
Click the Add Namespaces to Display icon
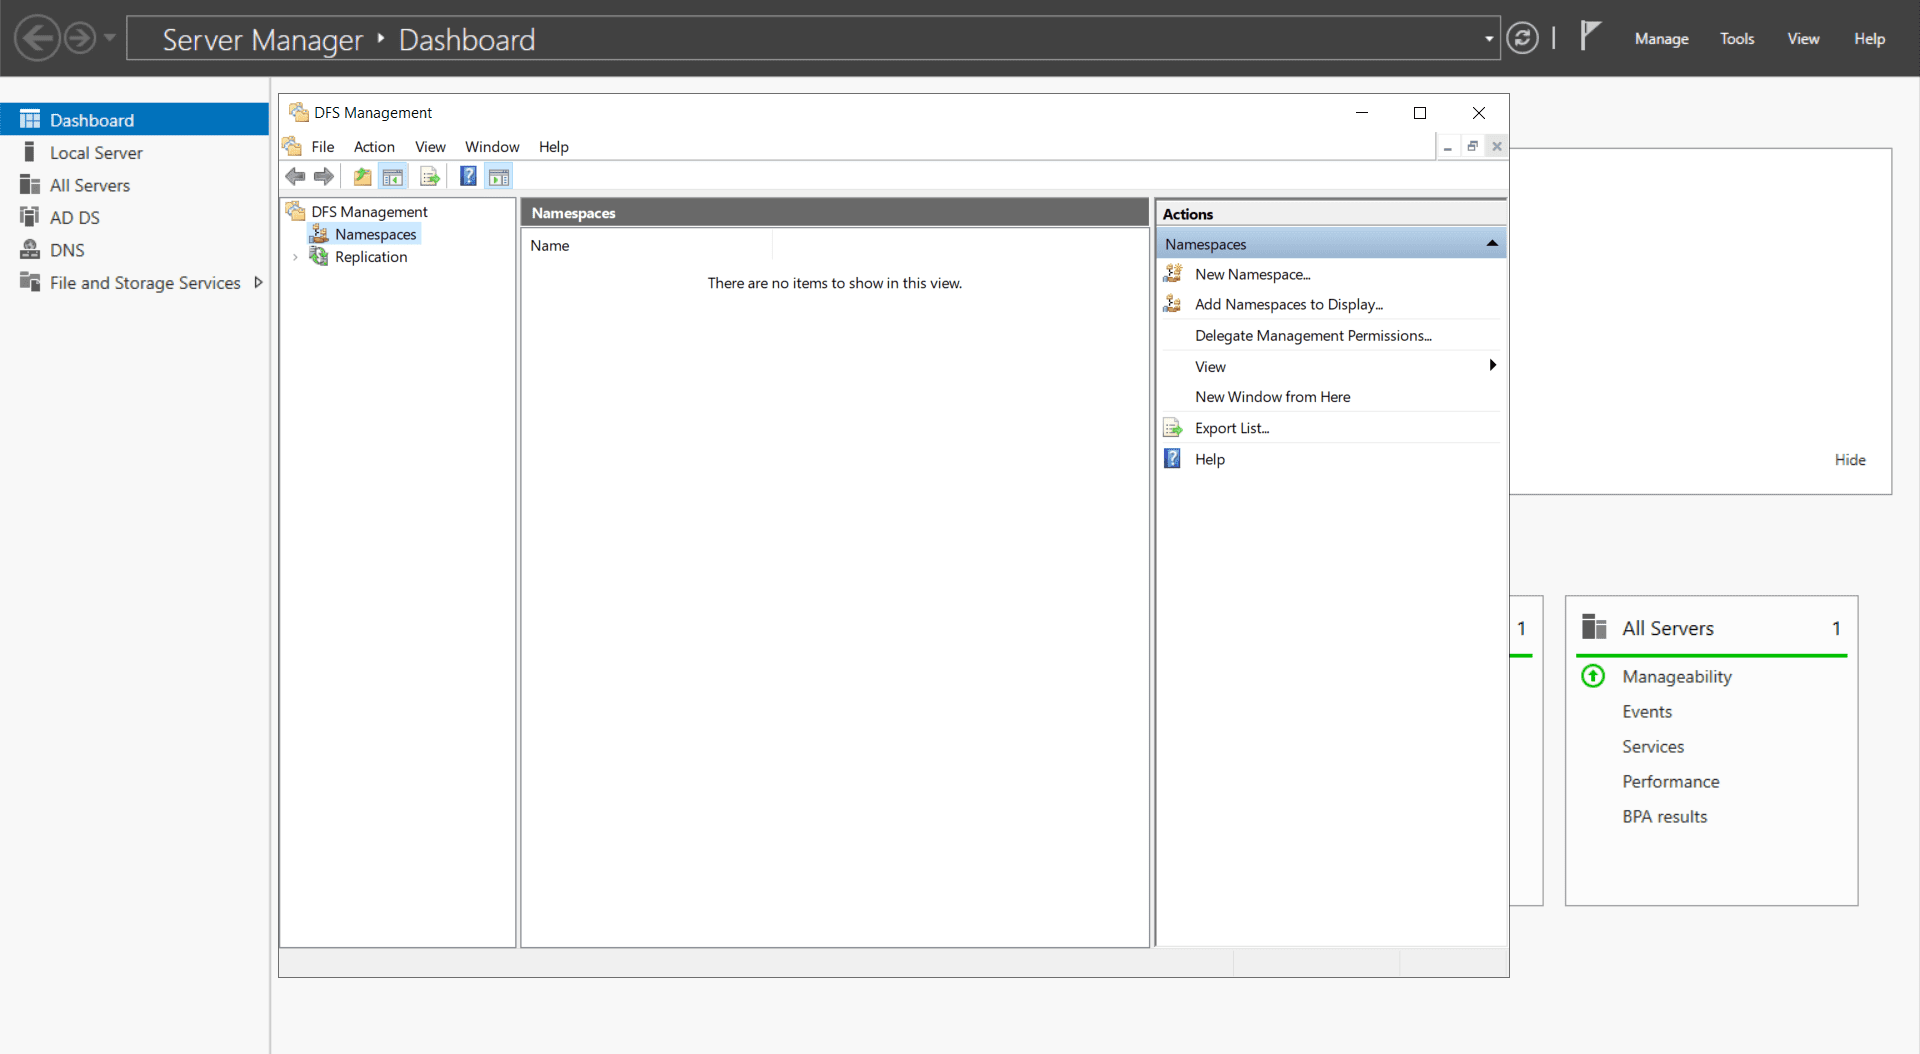1173,304
